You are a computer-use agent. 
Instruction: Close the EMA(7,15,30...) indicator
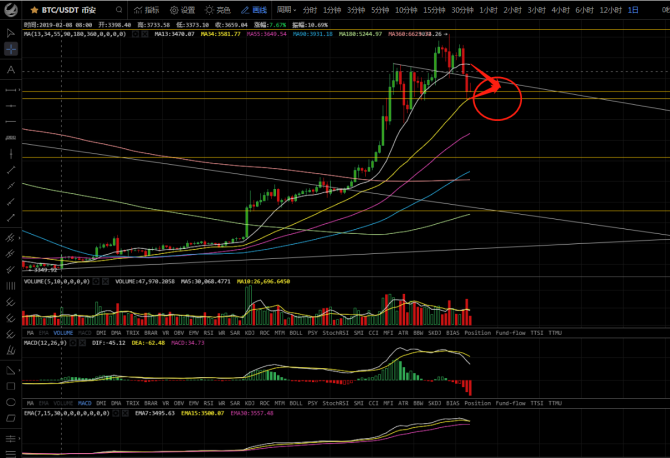click(125, 414)
